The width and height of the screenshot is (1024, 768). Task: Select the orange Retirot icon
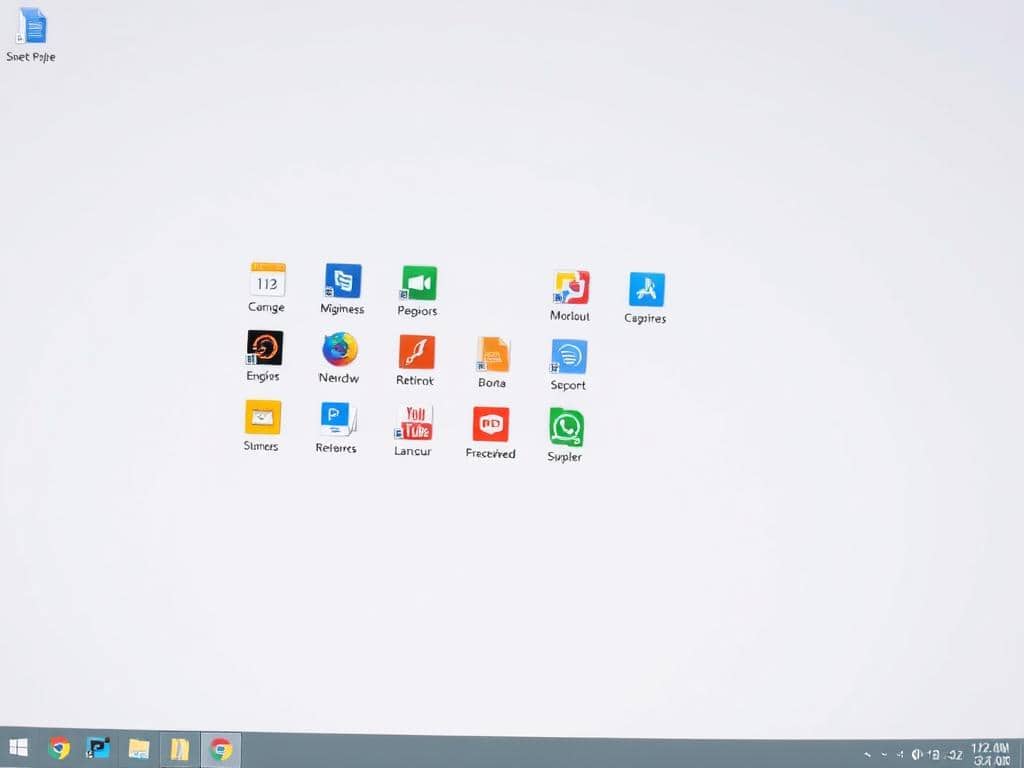pyautogui.click(x=417, y=352)
